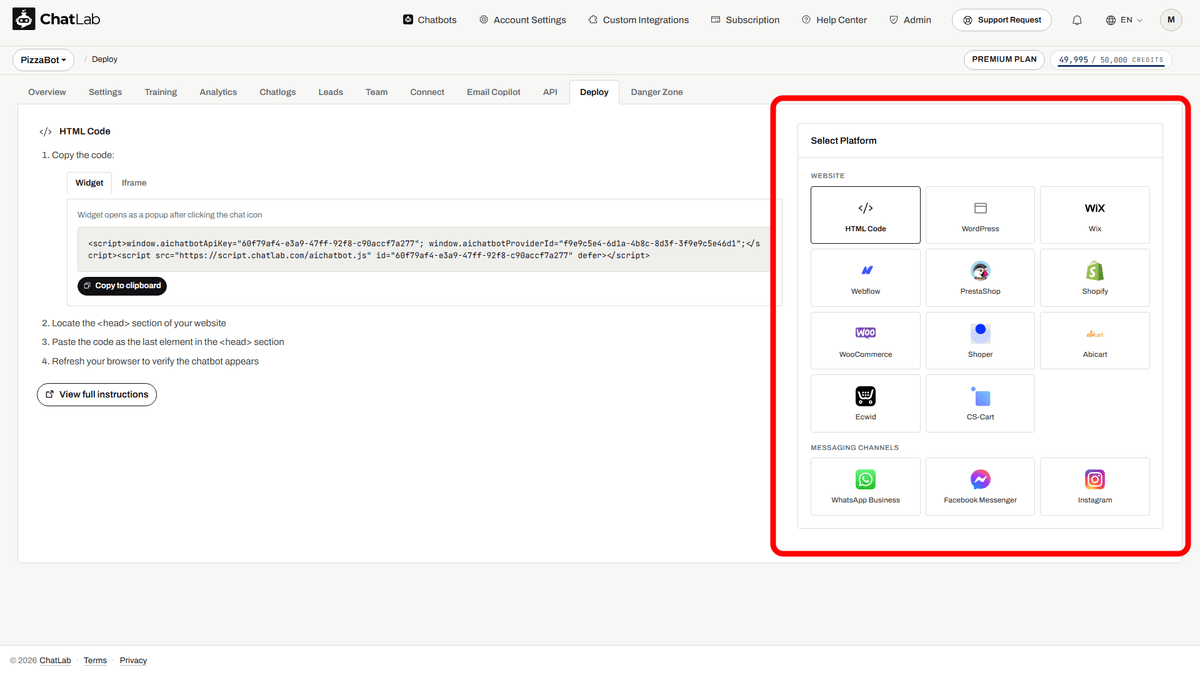The height and width of the screenshot is (675, 1200).
Task: Choose the CS-Cart platform tile
Action: tap(980, 403)
